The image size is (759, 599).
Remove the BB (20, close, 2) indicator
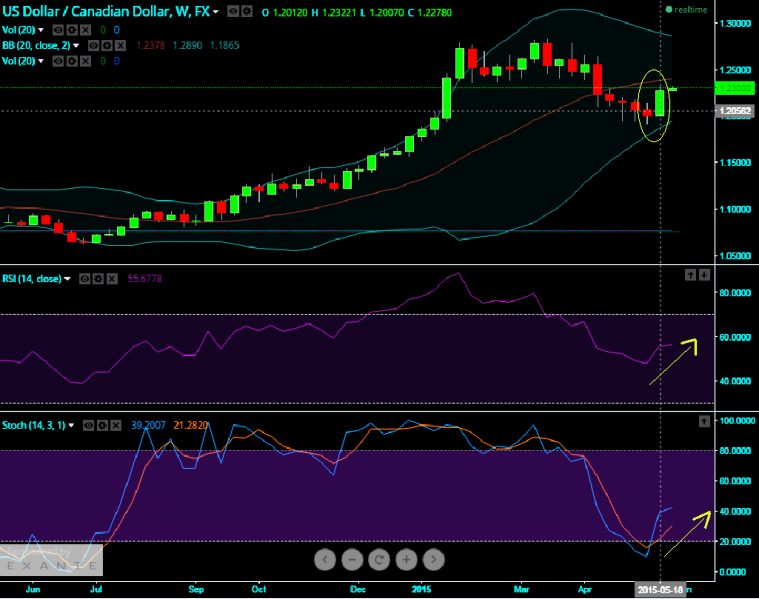click(121, 46)
